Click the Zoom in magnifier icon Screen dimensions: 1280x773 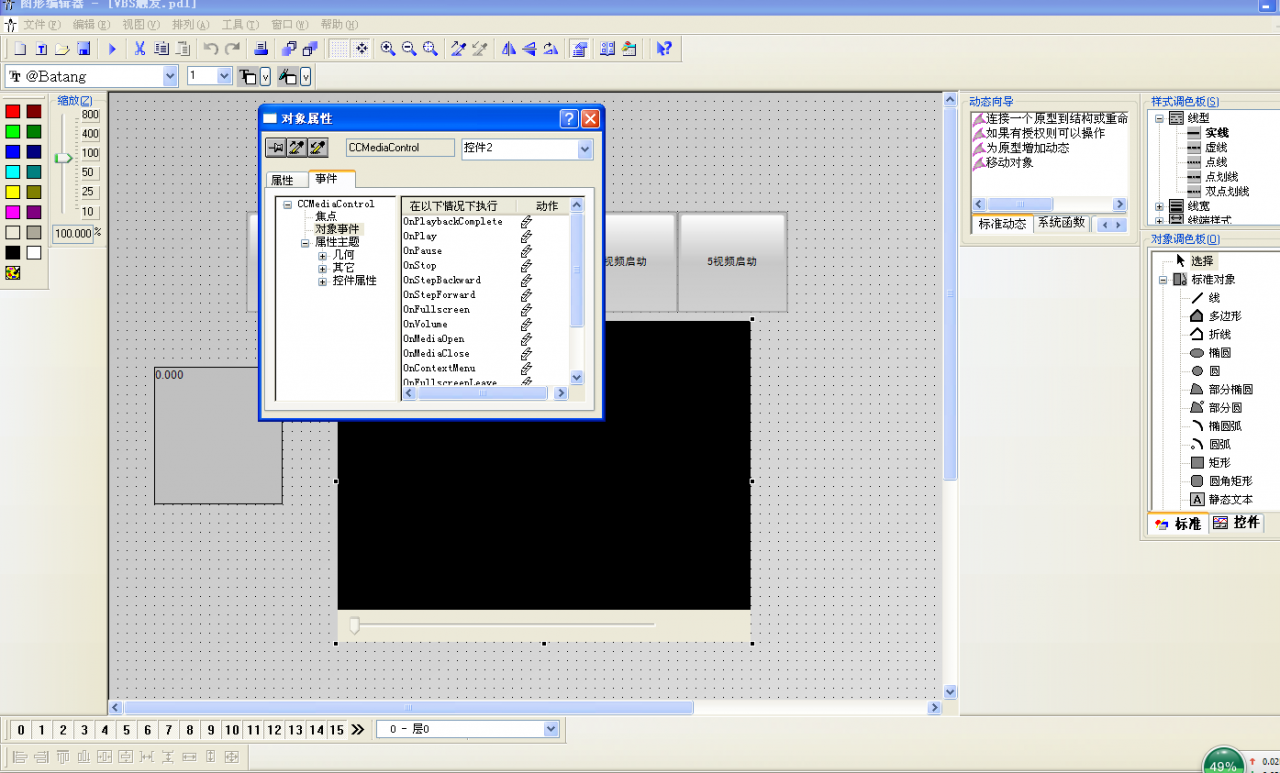(388, 48)
